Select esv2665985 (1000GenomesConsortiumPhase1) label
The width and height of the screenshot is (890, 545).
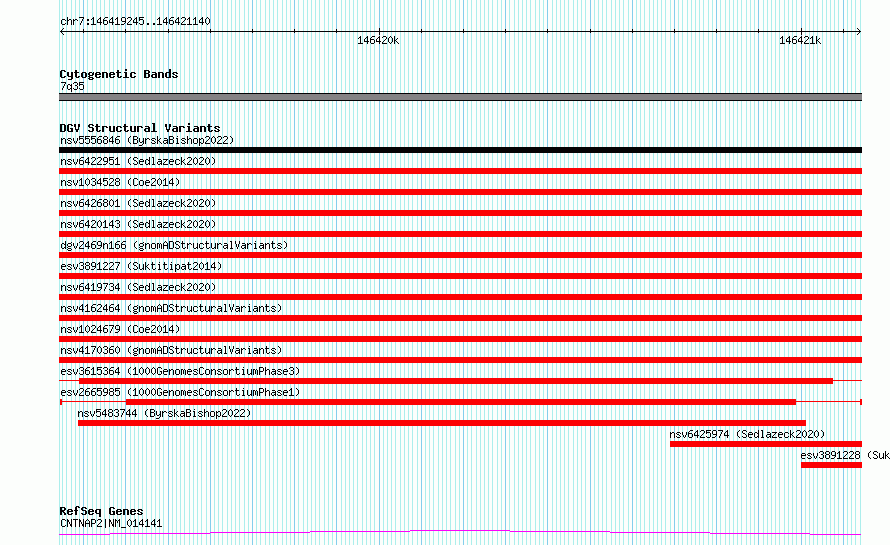pos(180,392)
